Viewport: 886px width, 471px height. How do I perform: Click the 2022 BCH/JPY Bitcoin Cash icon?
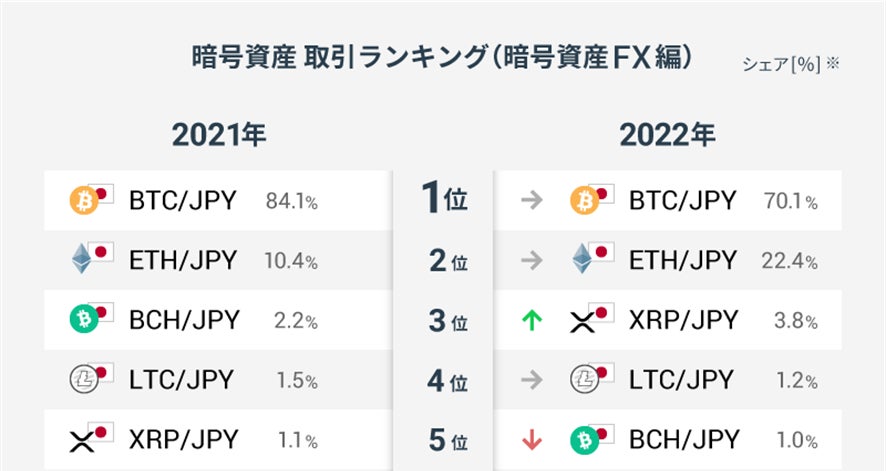[x=583, y=439]
